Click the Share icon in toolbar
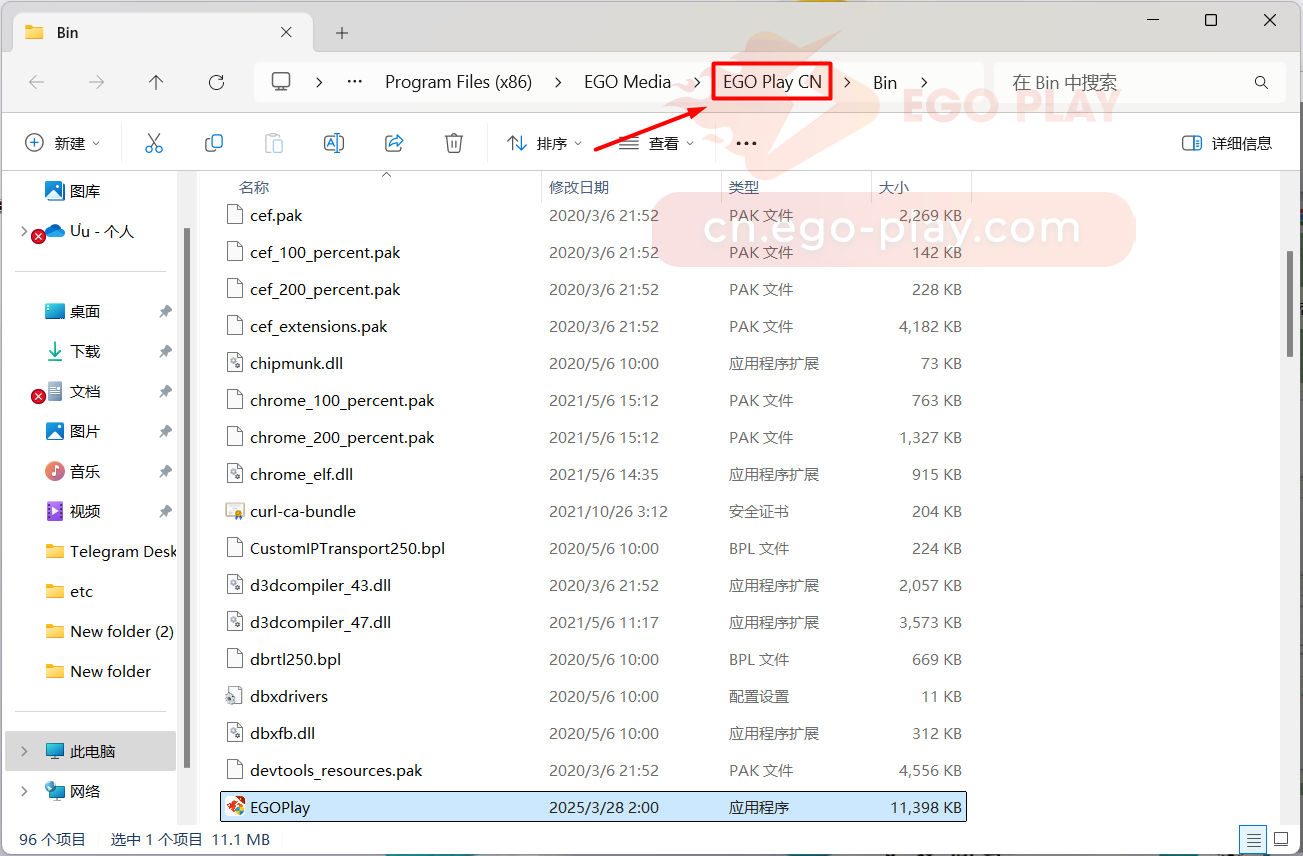Screen dimensions: 1303x856 (x=394, y=143)
